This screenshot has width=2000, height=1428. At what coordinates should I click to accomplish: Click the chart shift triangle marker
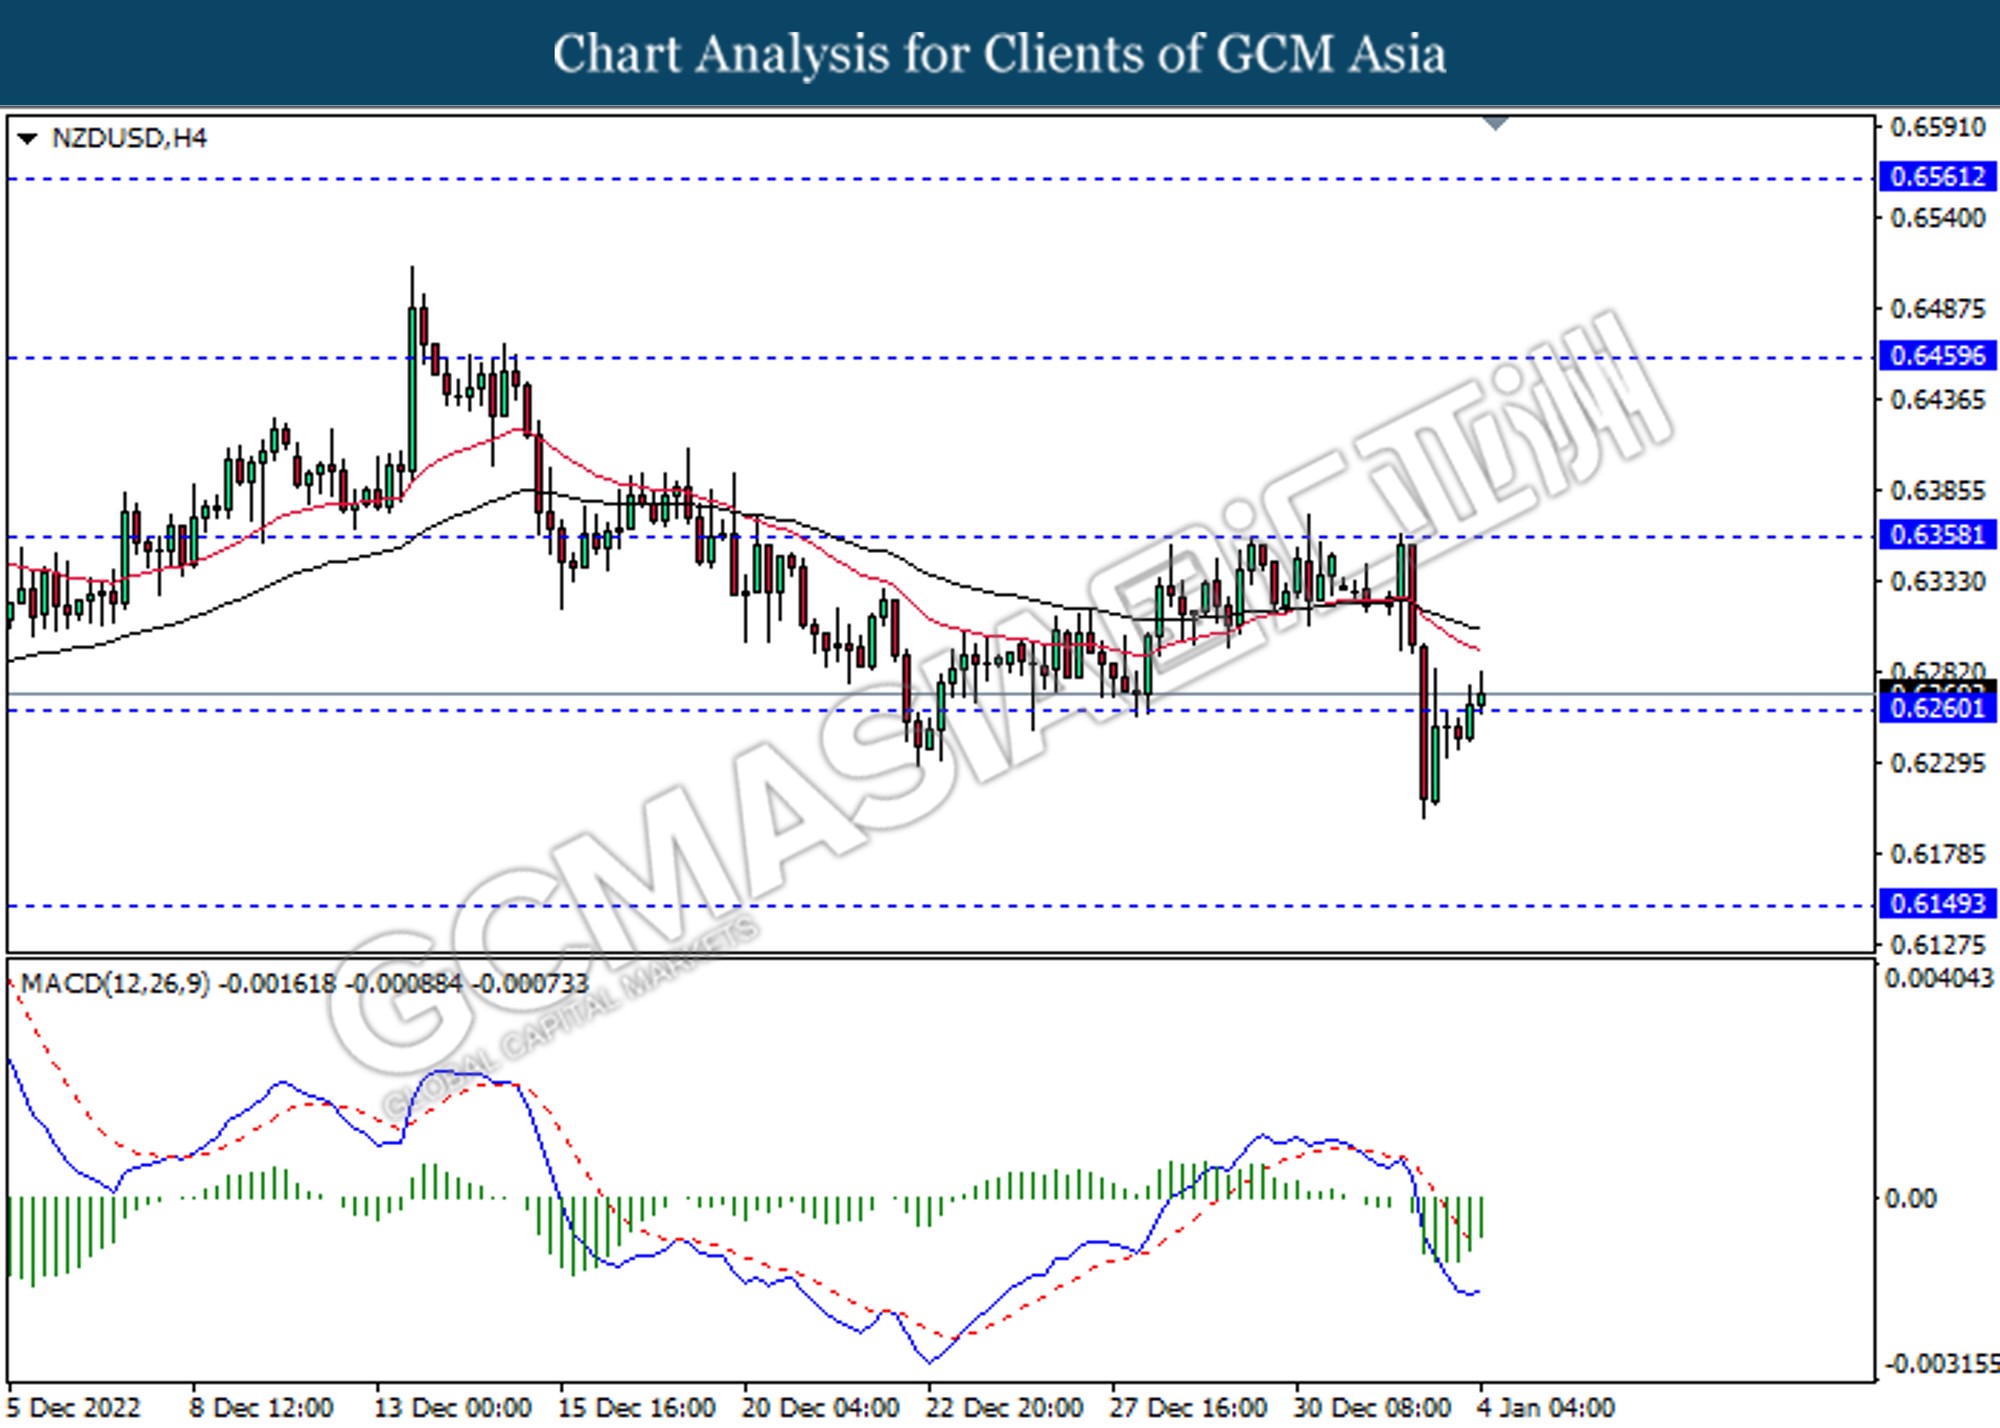coord(1496,124)
